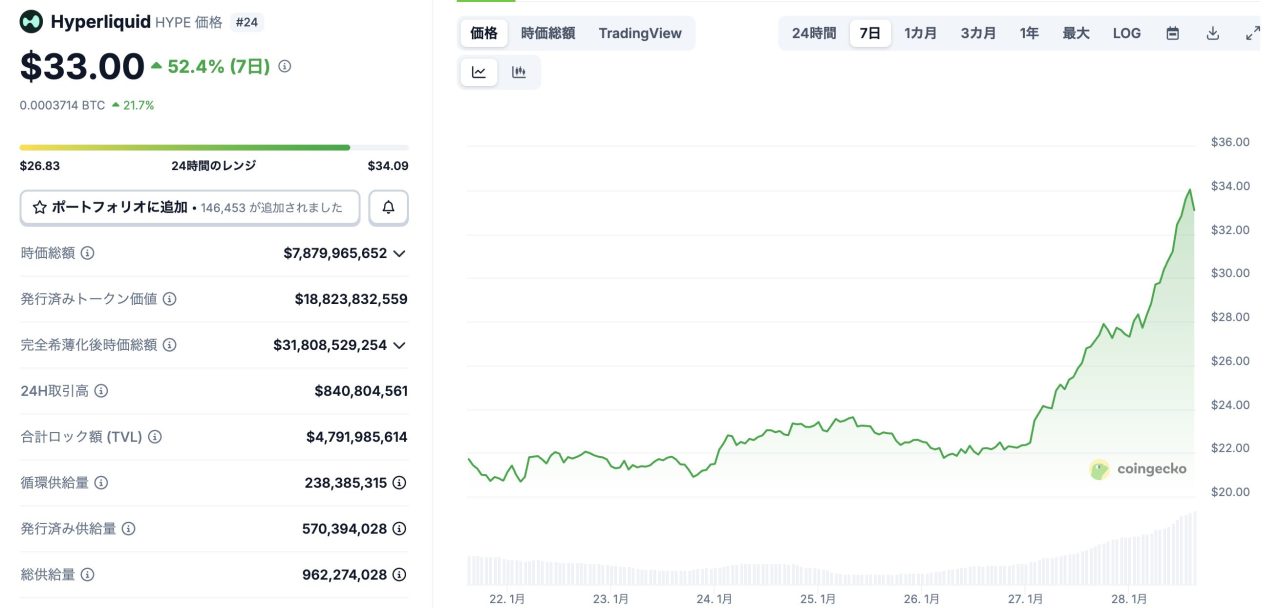Open the calendar date range picker

pyautogui.click(x=1173, y=33)
